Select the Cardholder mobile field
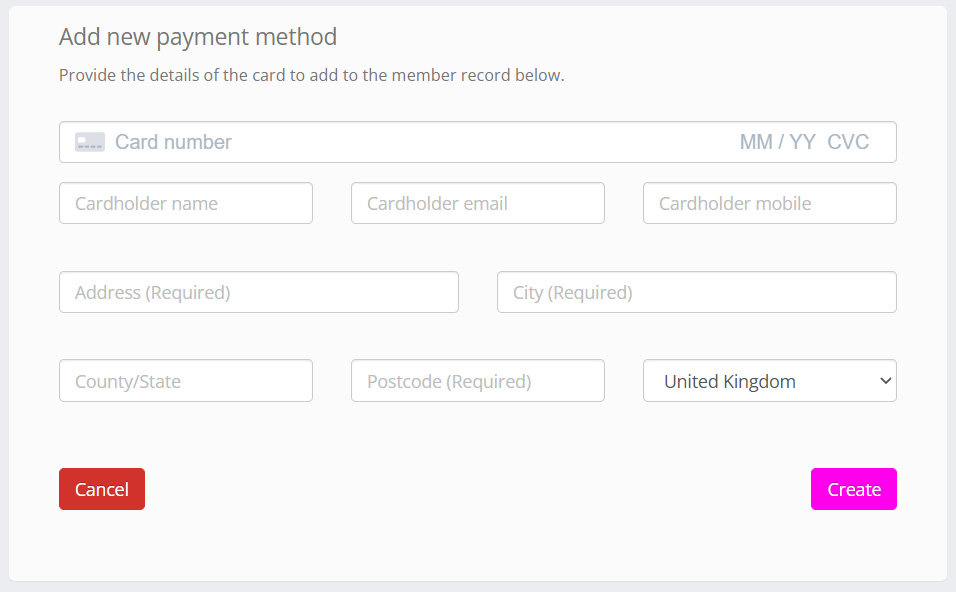Screen dimensions: 956x592 (x=770, y=203)
